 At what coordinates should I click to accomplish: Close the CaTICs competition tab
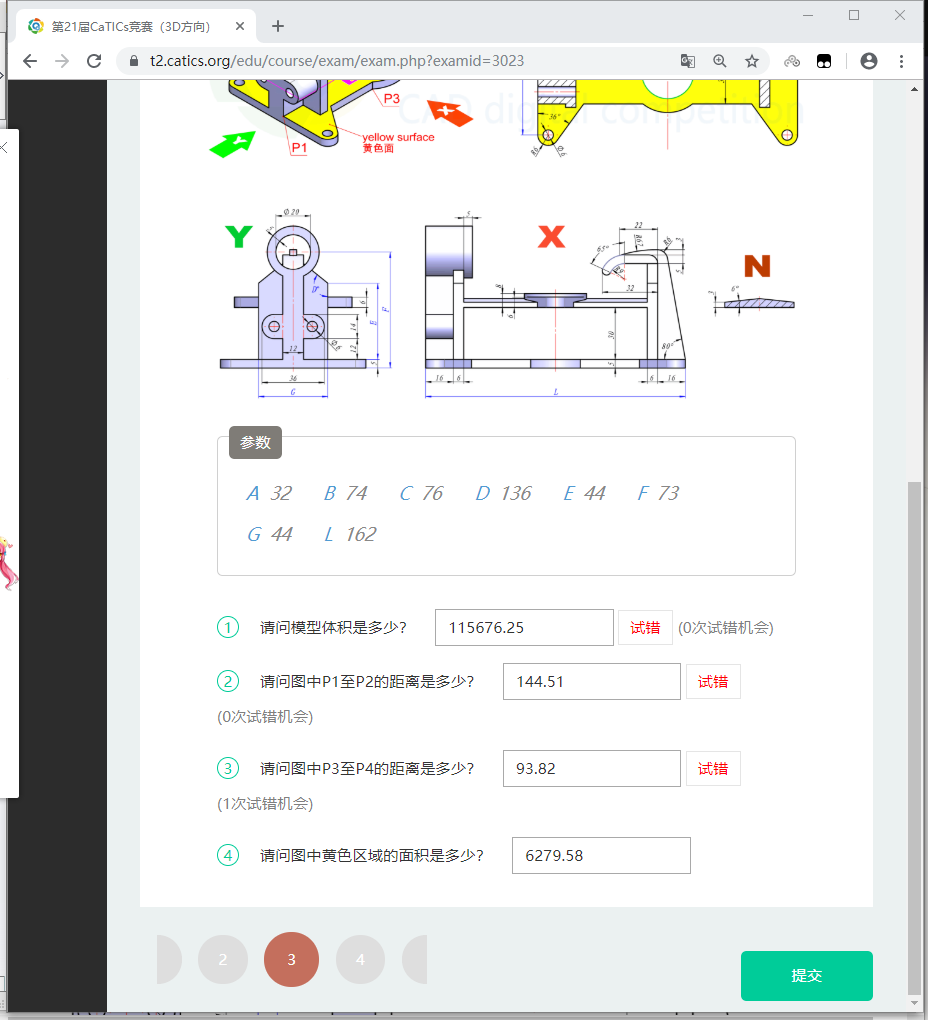click(x=238, y=26)
